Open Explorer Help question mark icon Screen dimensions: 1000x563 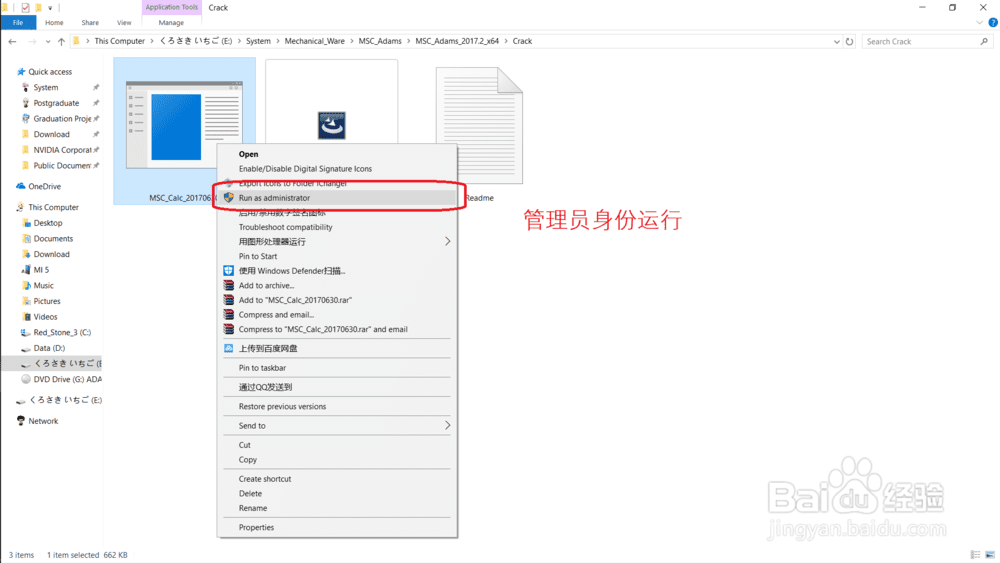(993, 22)
